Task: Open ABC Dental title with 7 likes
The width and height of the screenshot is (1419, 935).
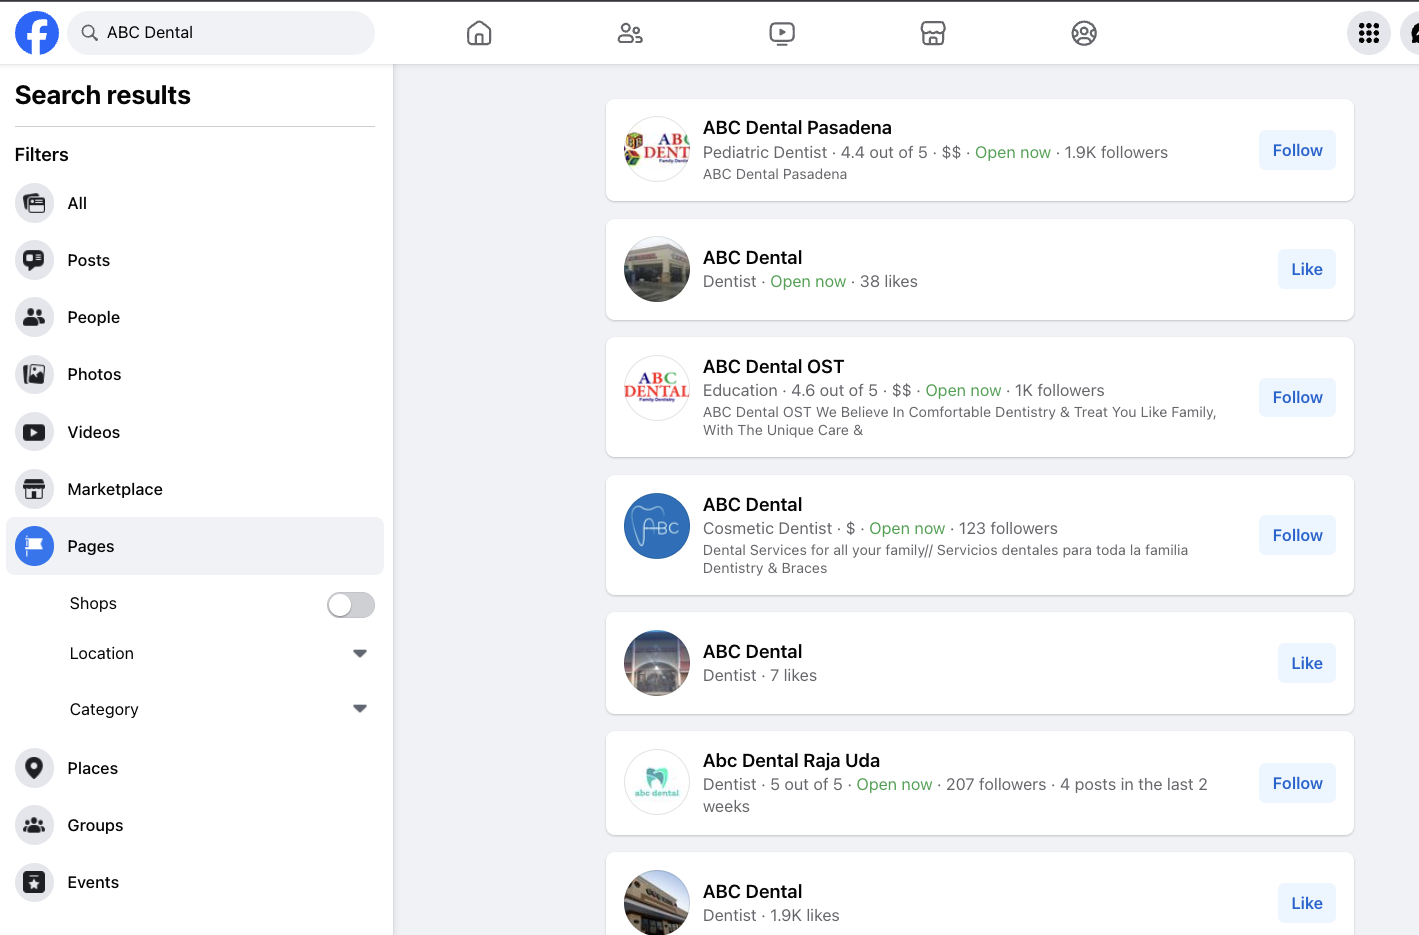Action: (x=752, y=651)
